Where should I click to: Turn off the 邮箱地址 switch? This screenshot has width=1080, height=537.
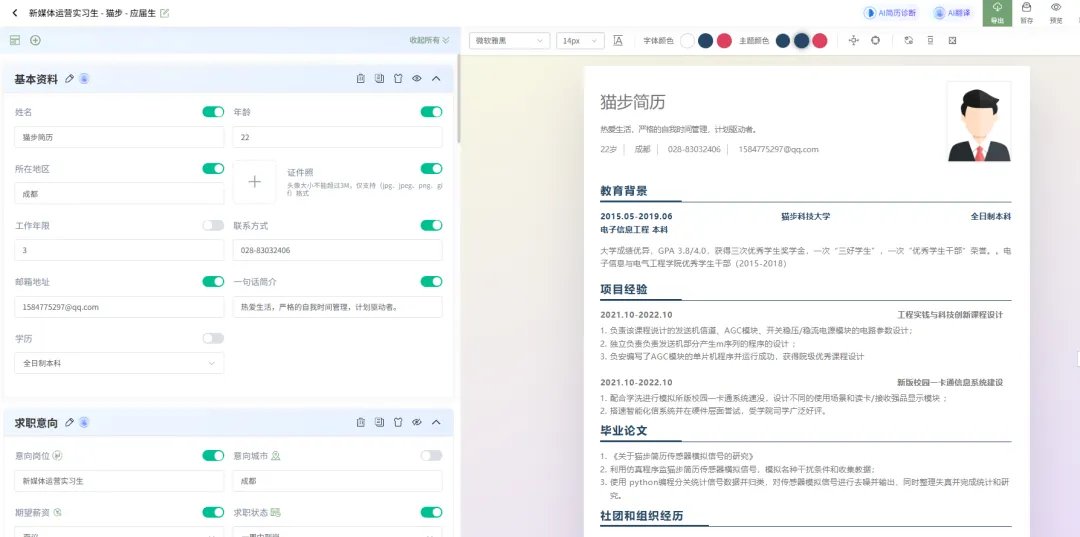[213, 282]
